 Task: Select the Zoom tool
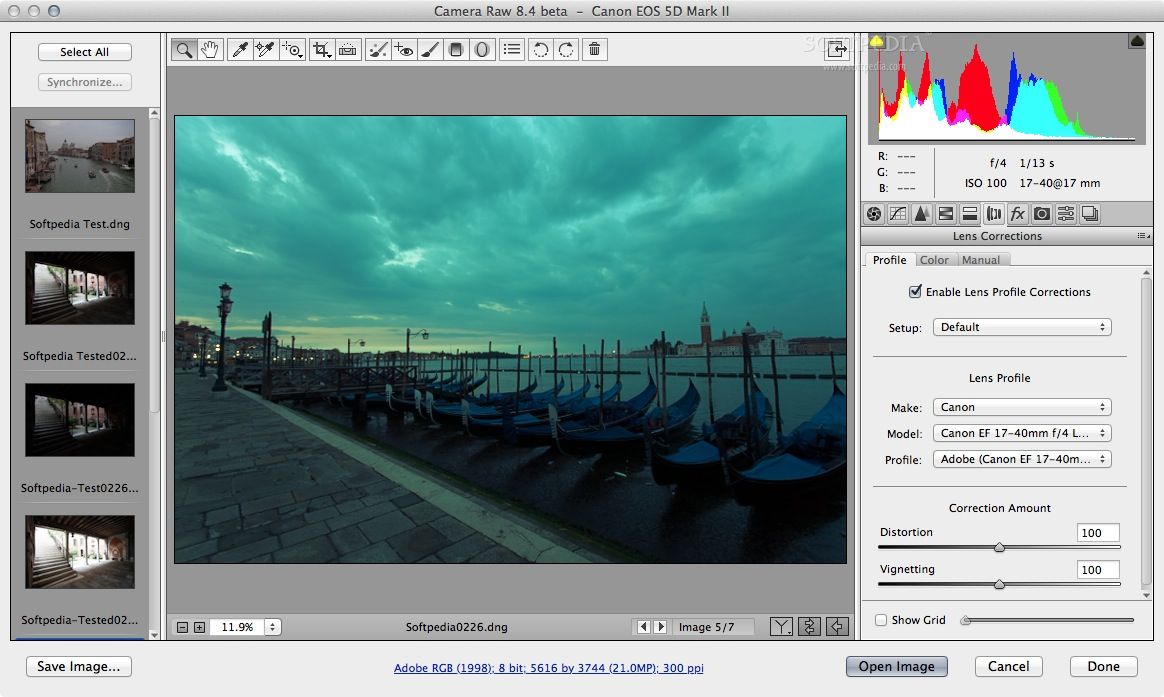point(184,48)
